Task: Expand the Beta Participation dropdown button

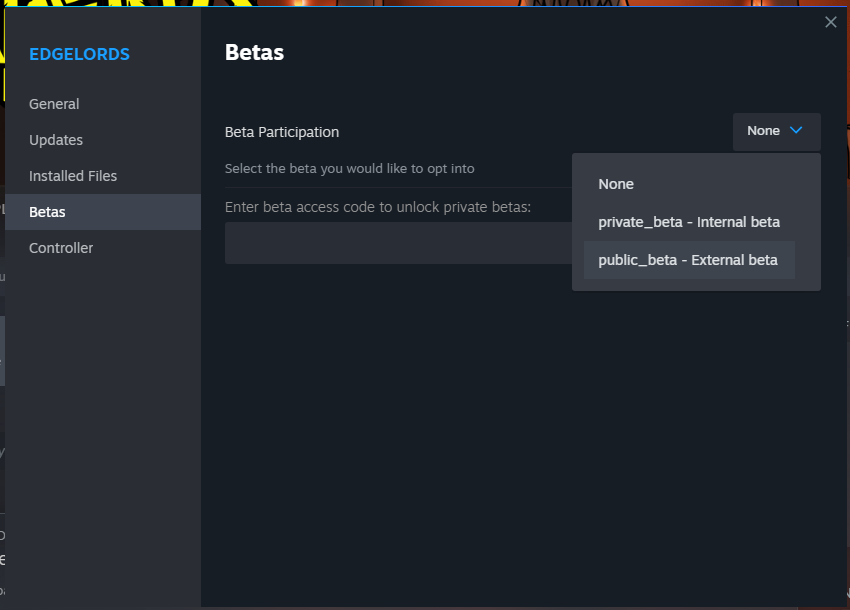Action: coord(776,131)
